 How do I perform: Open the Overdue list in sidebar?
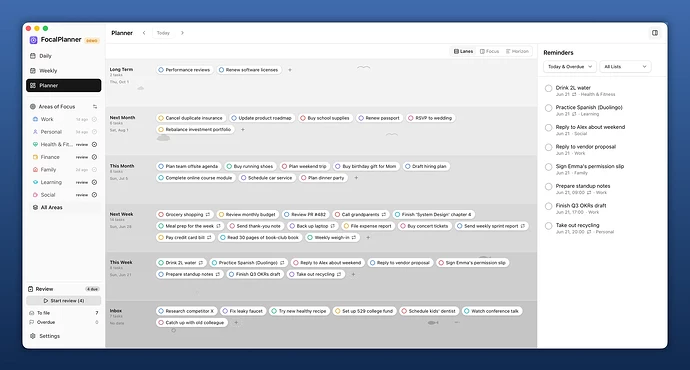[x=63, y=322]
